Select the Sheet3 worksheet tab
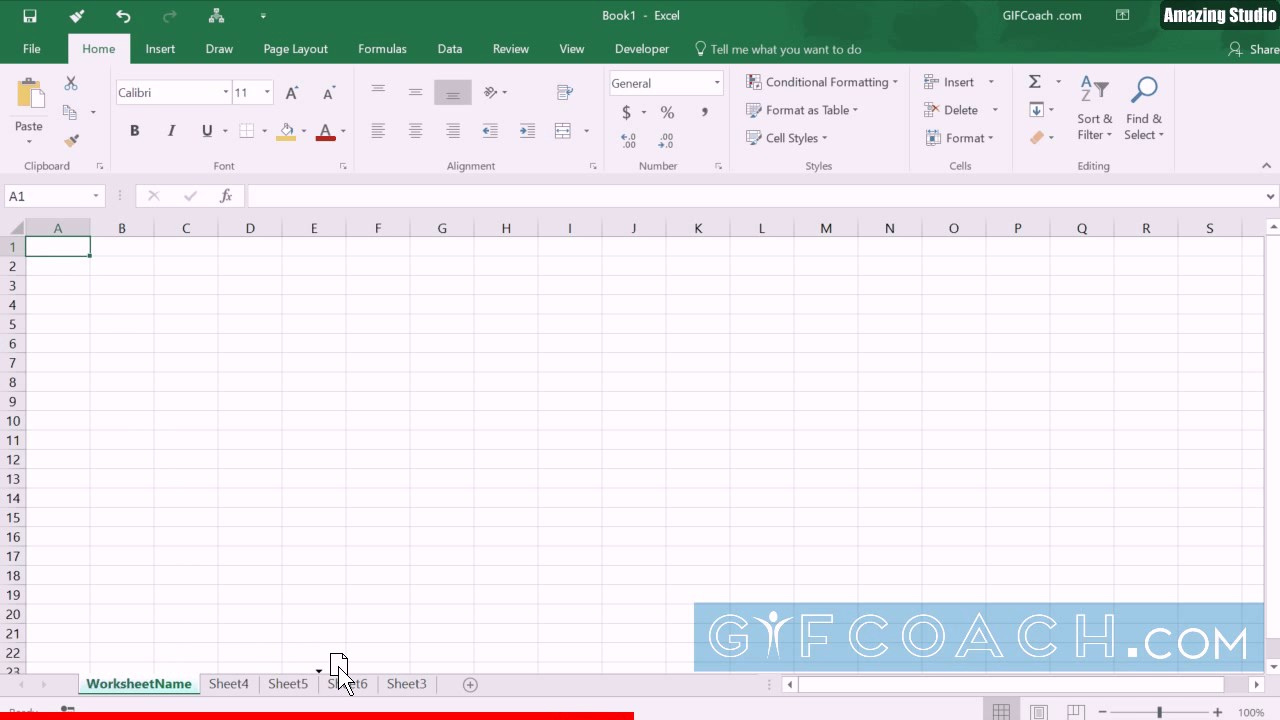This screenshot has height=720, width=1280. [x=406, y=684]
